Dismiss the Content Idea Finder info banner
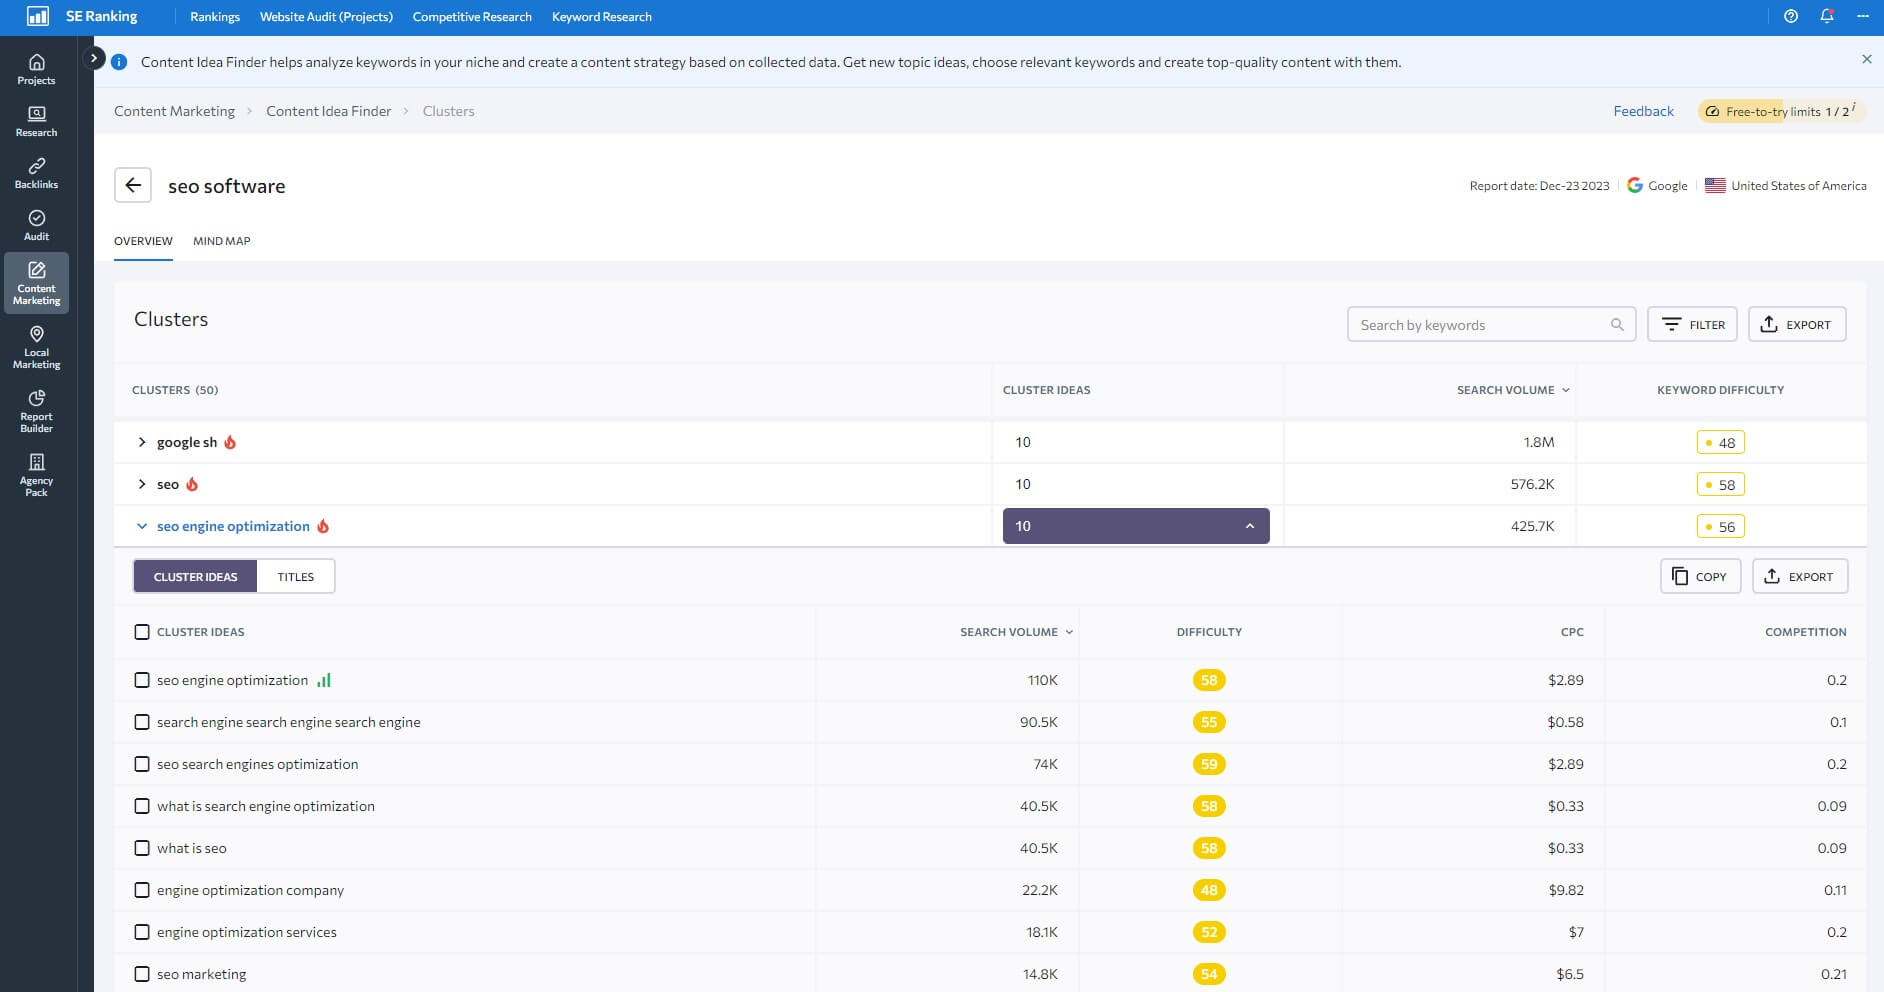This screenshot has width=1884, height=992. pos(1866,59)
